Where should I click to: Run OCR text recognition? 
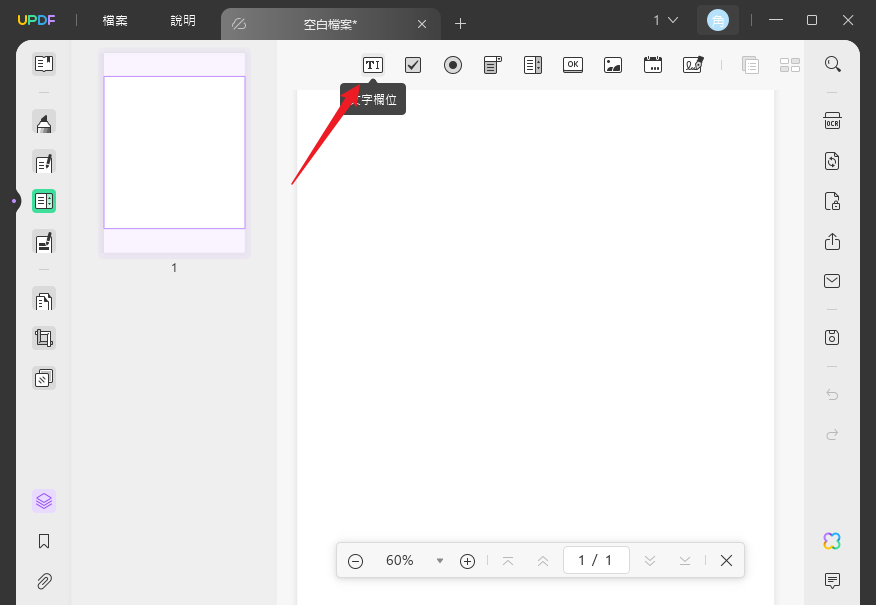(832, 121)
